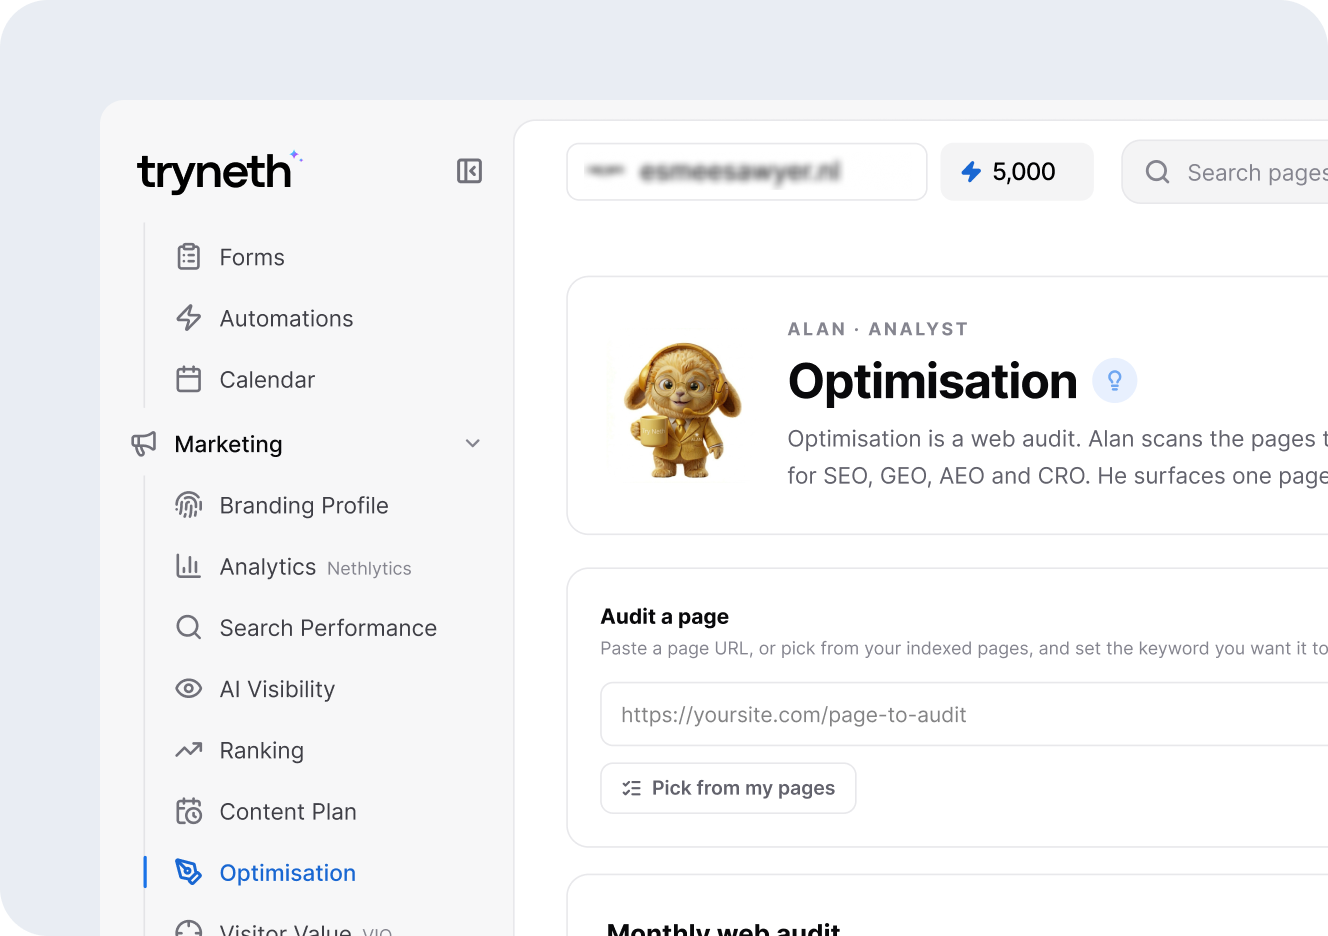Click the Alan mascot image

coord(682,409)
